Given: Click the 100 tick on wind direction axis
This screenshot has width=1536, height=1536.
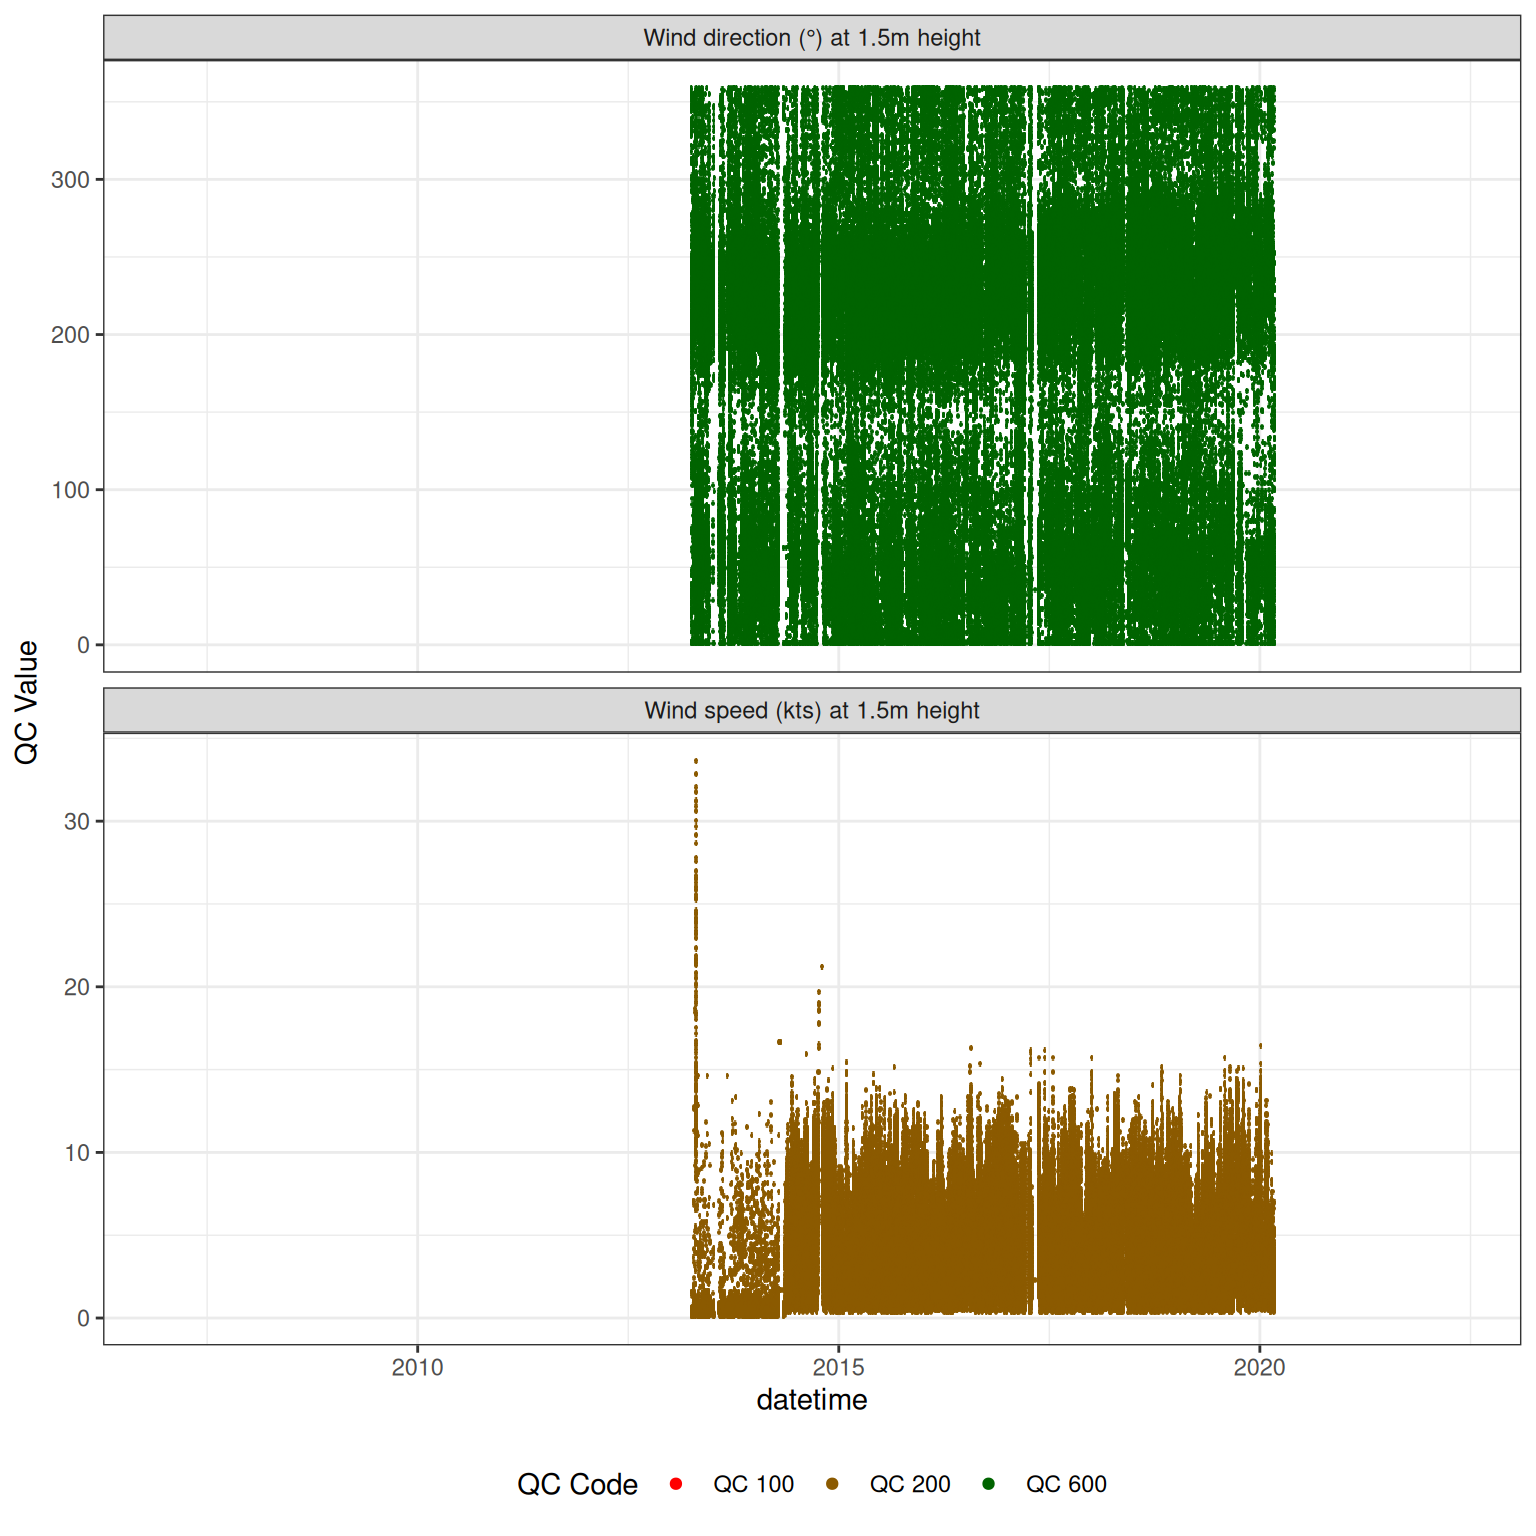Looking at the screenshot, I should (x=70, y=490).
